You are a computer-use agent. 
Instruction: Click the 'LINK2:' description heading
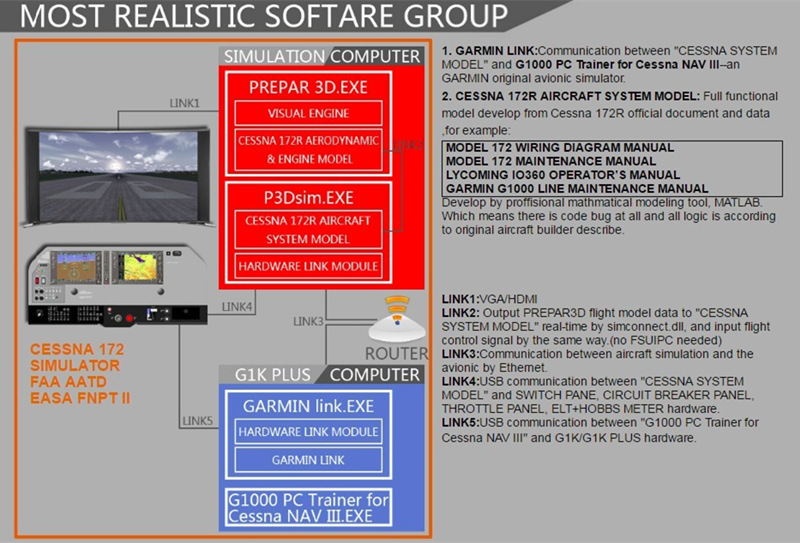tap(461, 313)
